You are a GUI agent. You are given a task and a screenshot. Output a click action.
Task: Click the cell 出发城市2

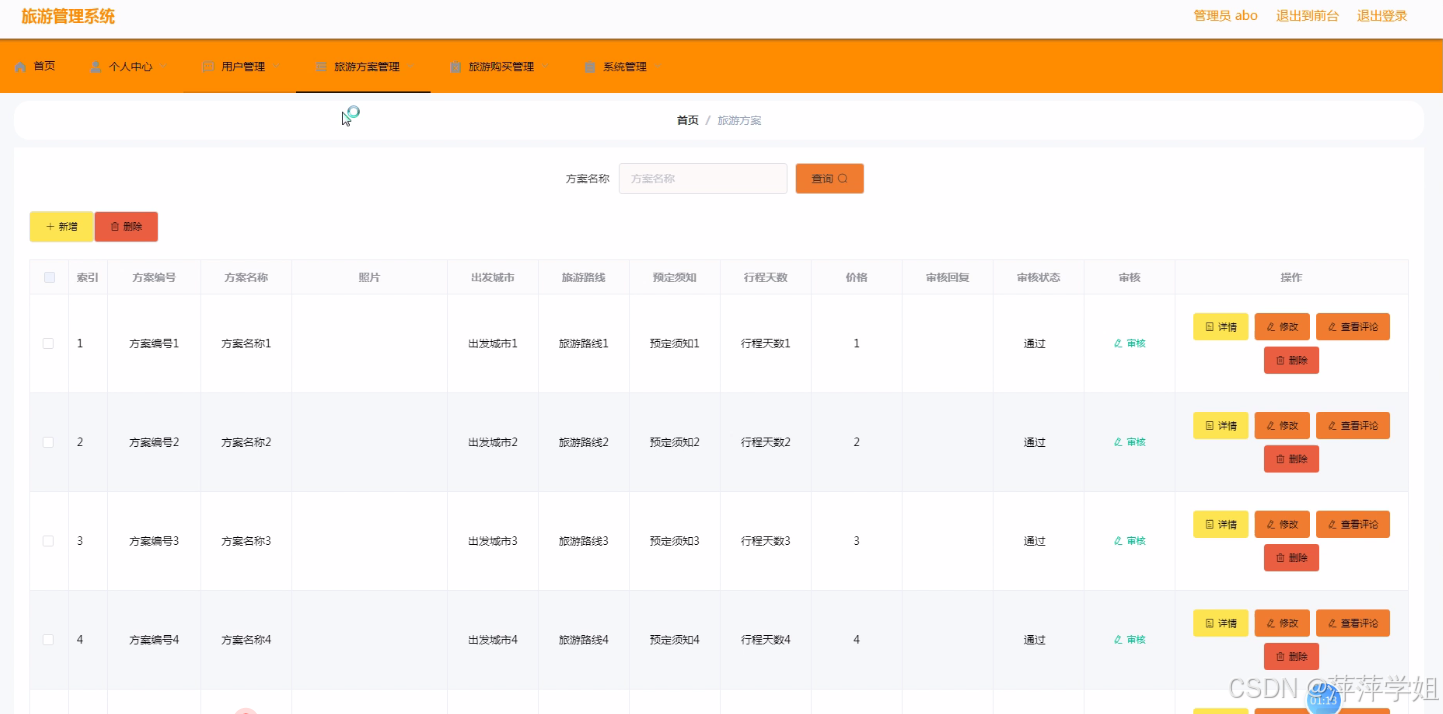[x=493, y=442]
